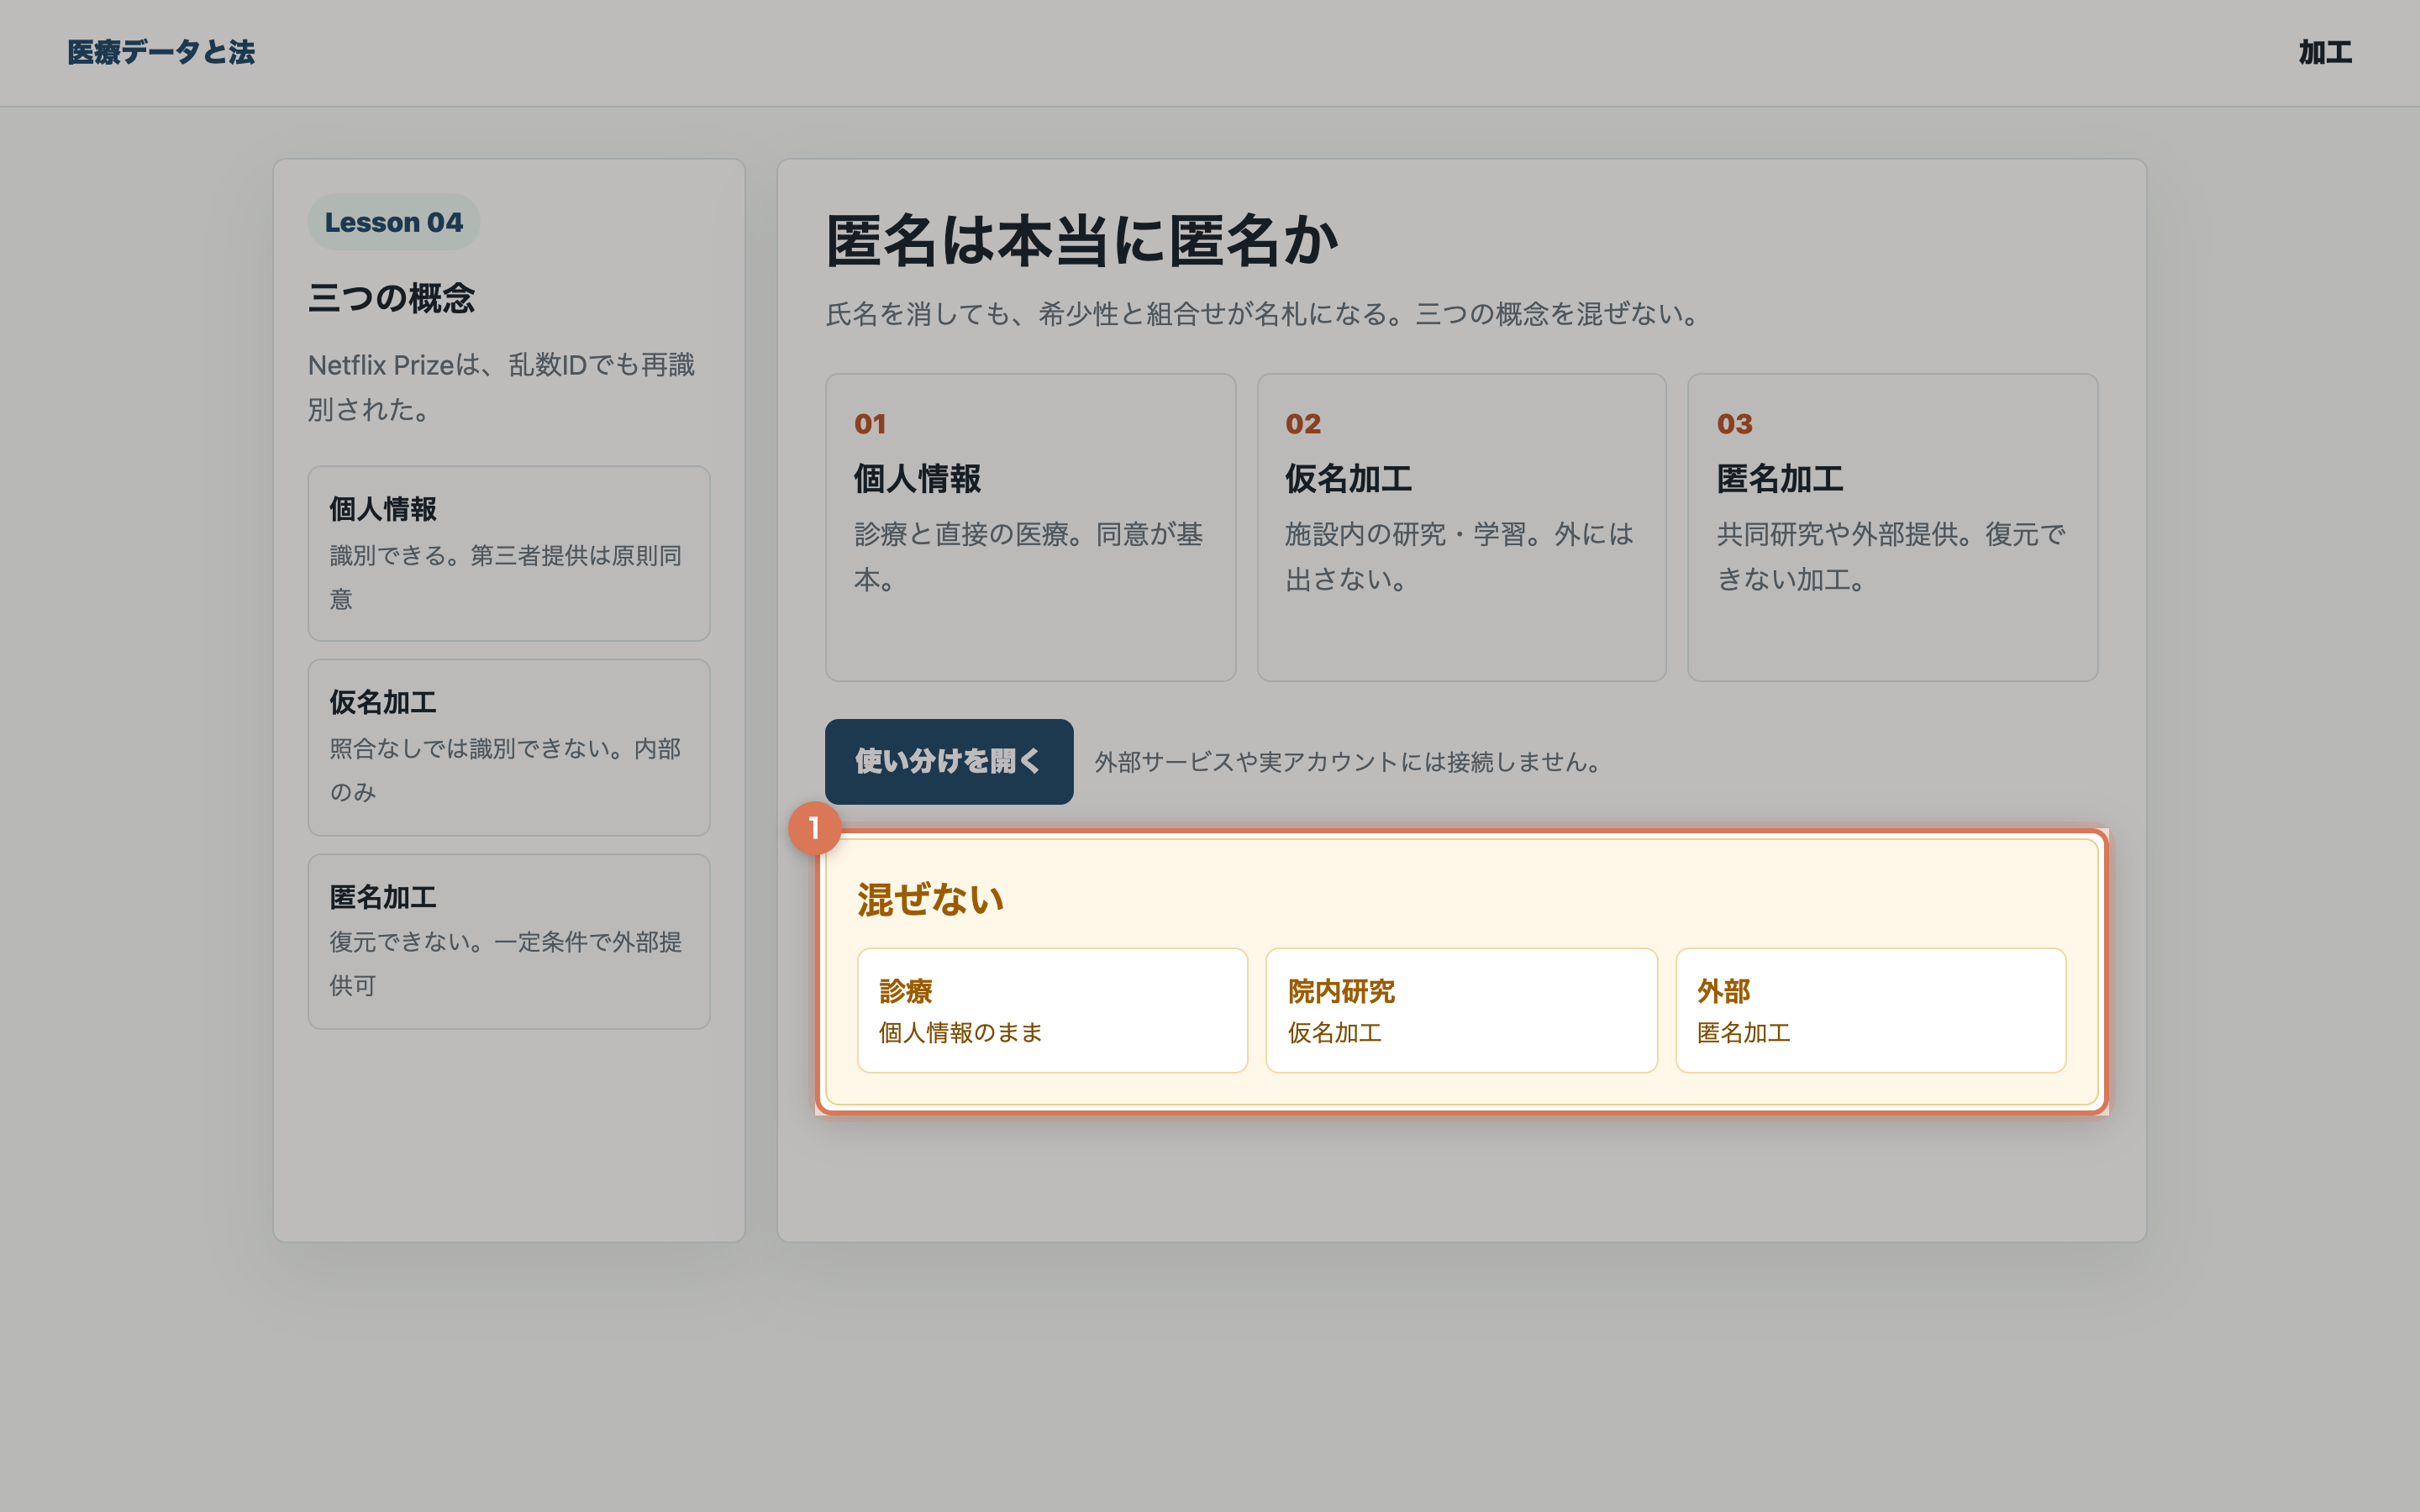Click text 施設内の研究・学習。外には出さない。

(1459, 557)
